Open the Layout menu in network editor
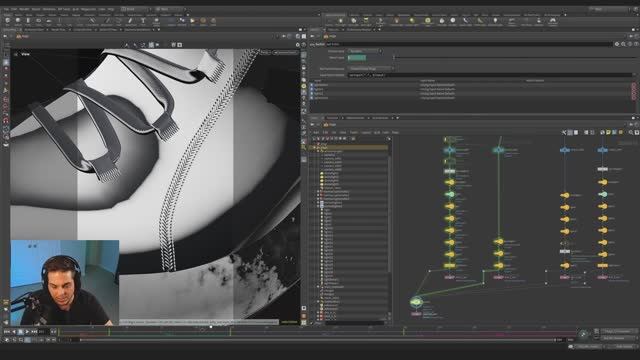Screen dimensions: 640x360 [x=366, y=132]
